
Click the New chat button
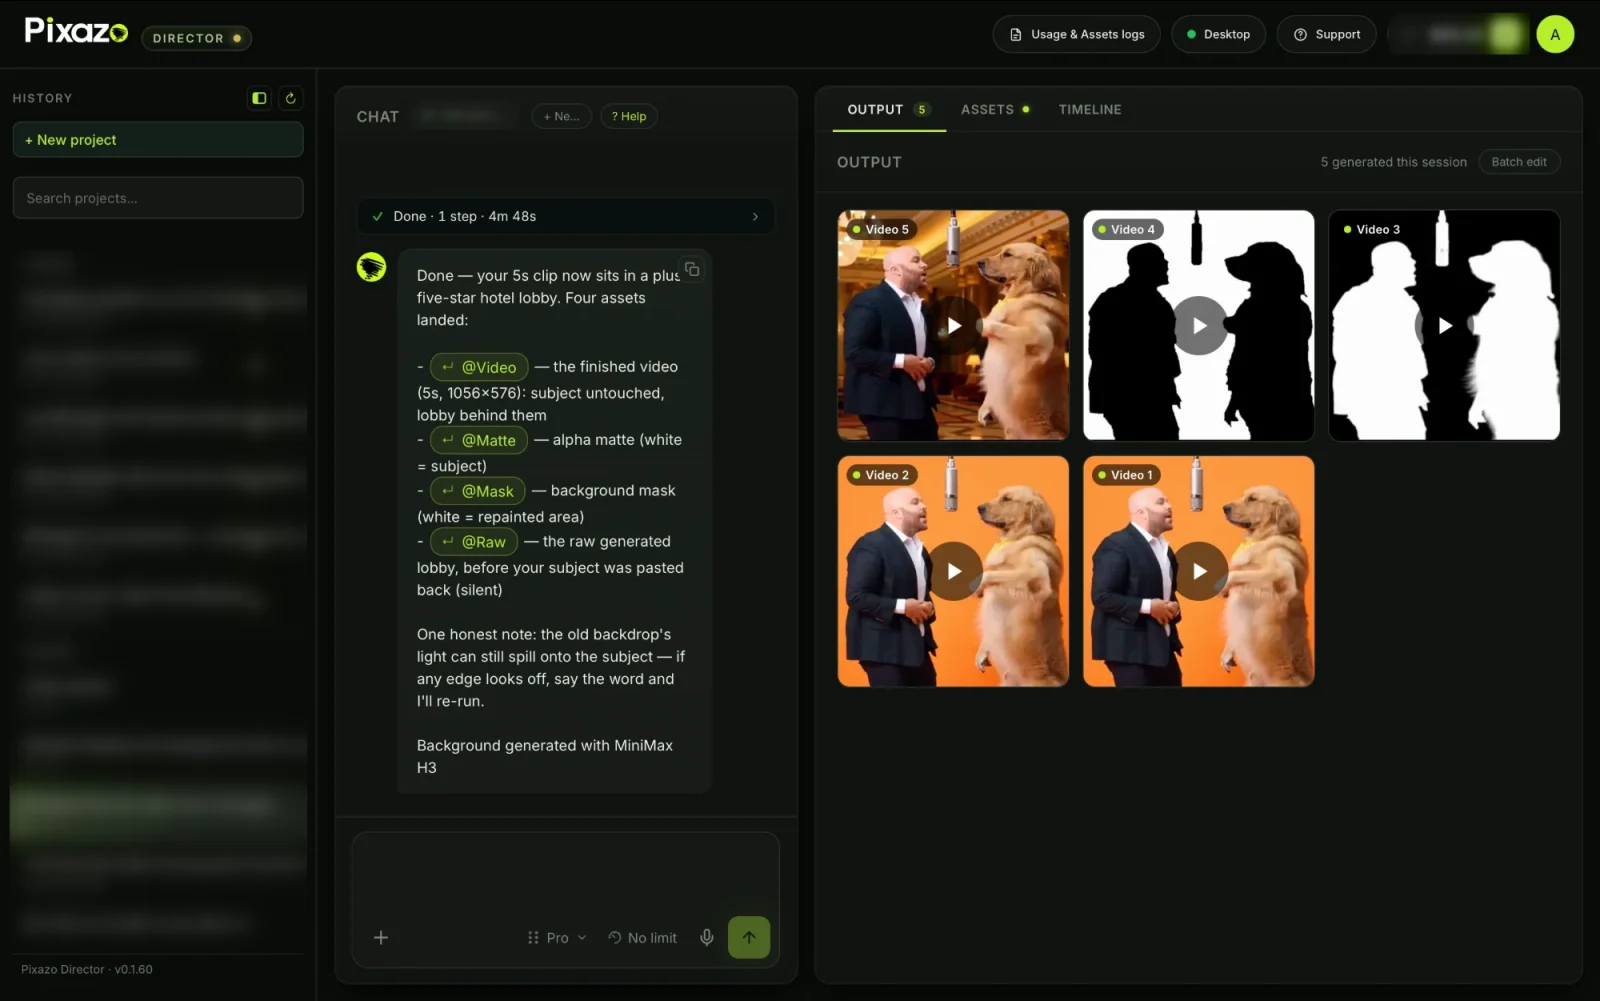(562, 116)
